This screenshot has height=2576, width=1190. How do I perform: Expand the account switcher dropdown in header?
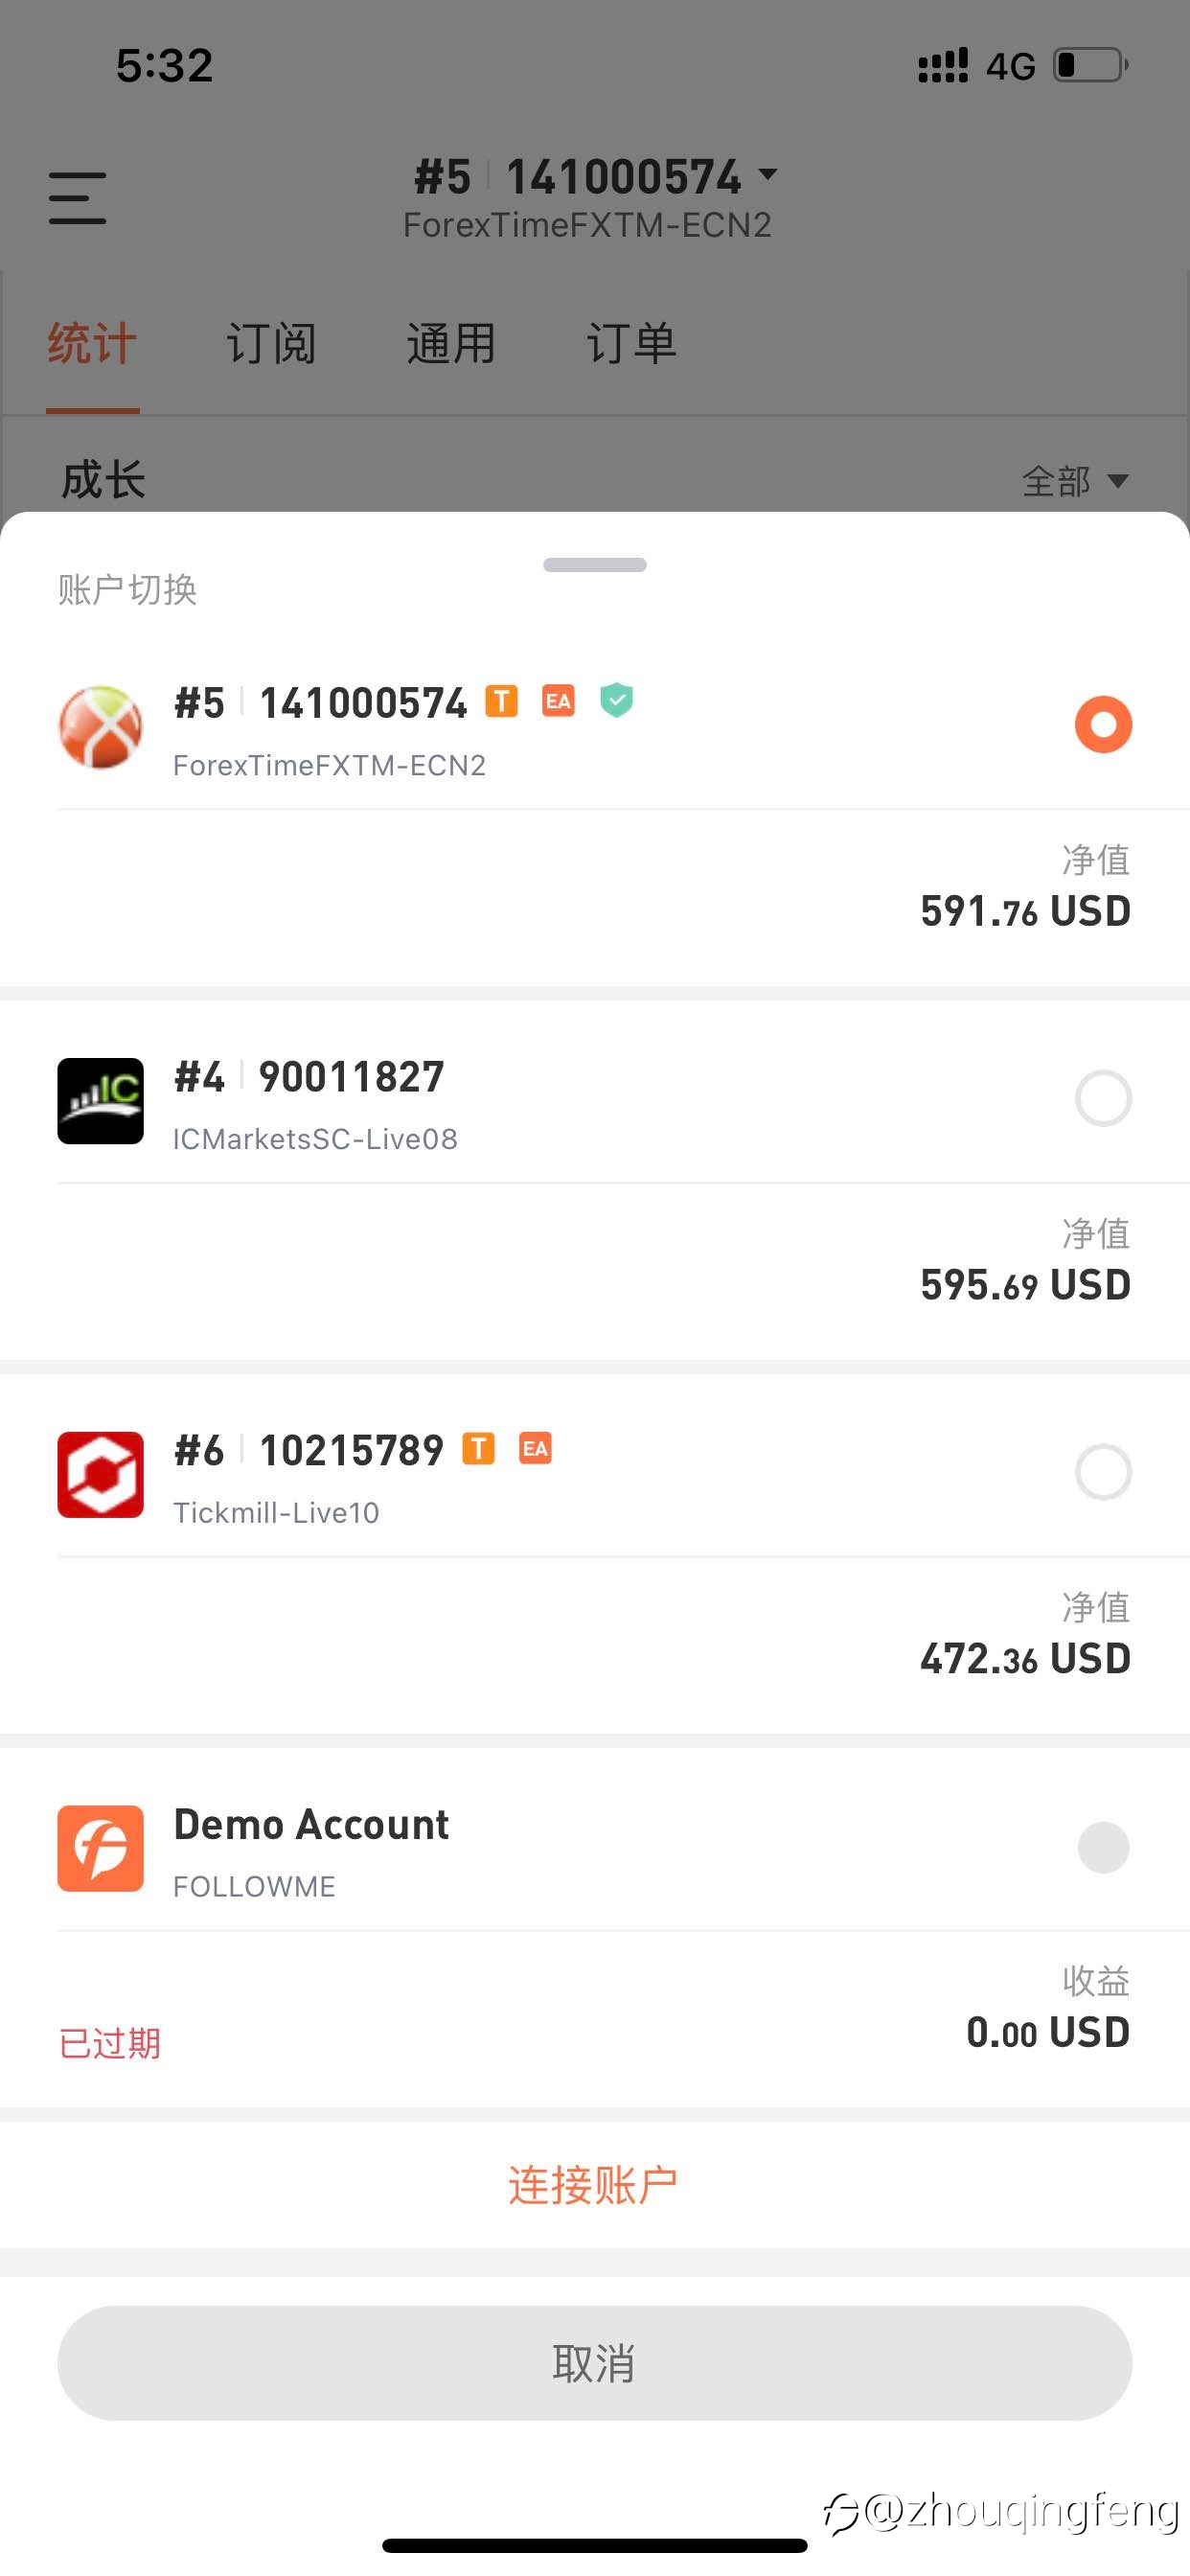(x=768, y=175)
